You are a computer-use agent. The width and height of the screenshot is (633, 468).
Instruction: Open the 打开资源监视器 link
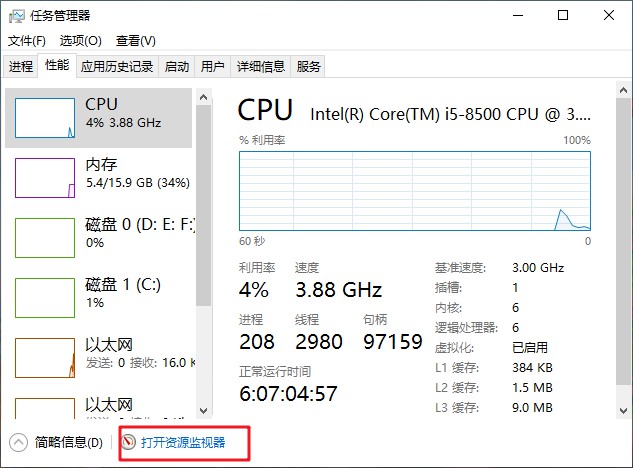183,442
